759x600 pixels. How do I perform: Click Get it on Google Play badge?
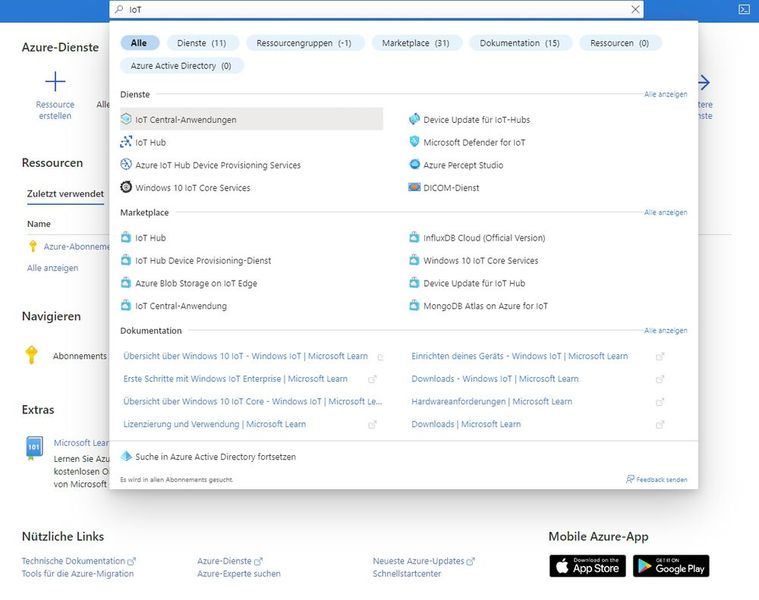click(x=671, y=566)
